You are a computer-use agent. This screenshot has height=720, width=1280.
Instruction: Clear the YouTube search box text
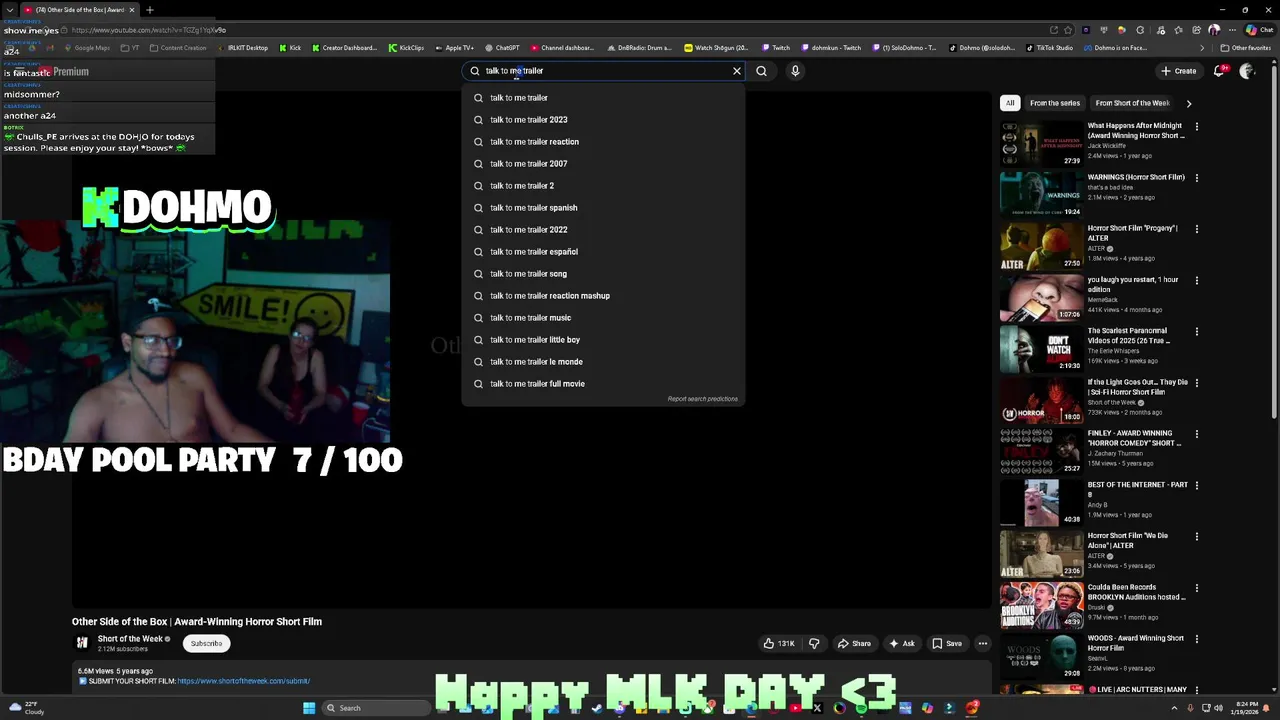pyautogui.click(x=737, y=71)
